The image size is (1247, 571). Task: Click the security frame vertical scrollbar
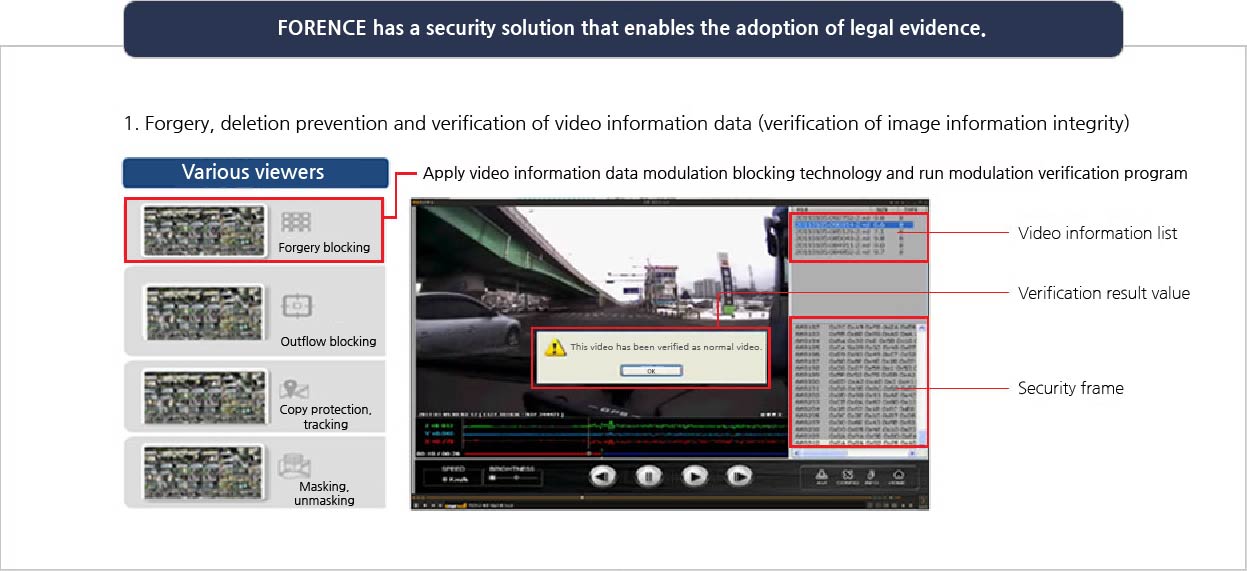[922, 384]
